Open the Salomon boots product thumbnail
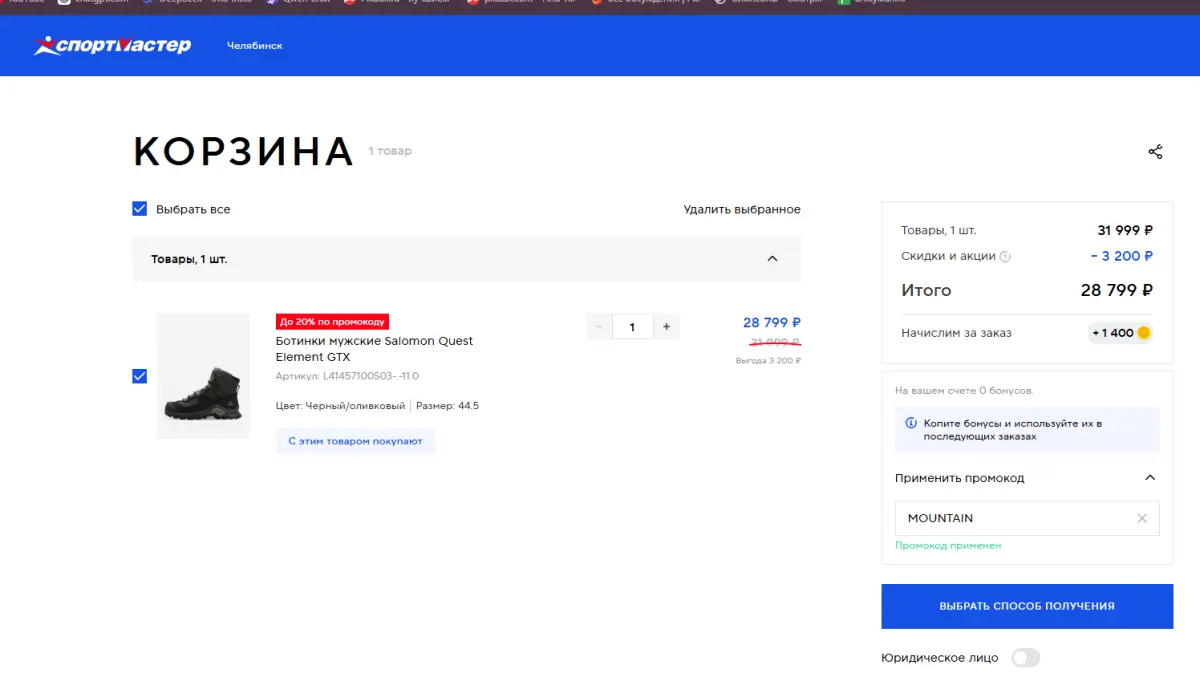1200x677 pixels. click(203, 376)
